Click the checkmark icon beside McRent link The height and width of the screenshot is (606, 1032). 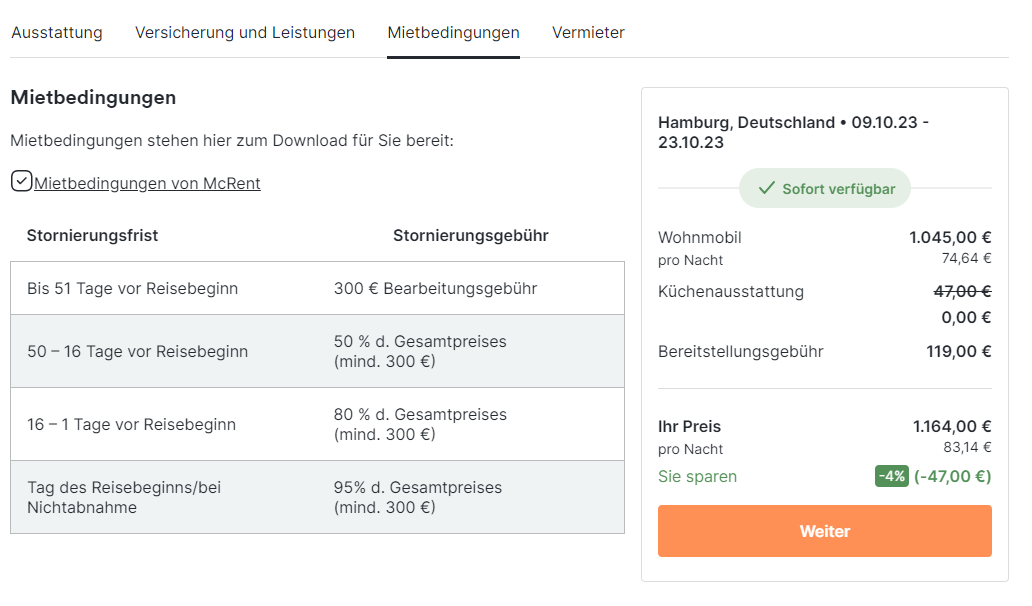(21, 181)
